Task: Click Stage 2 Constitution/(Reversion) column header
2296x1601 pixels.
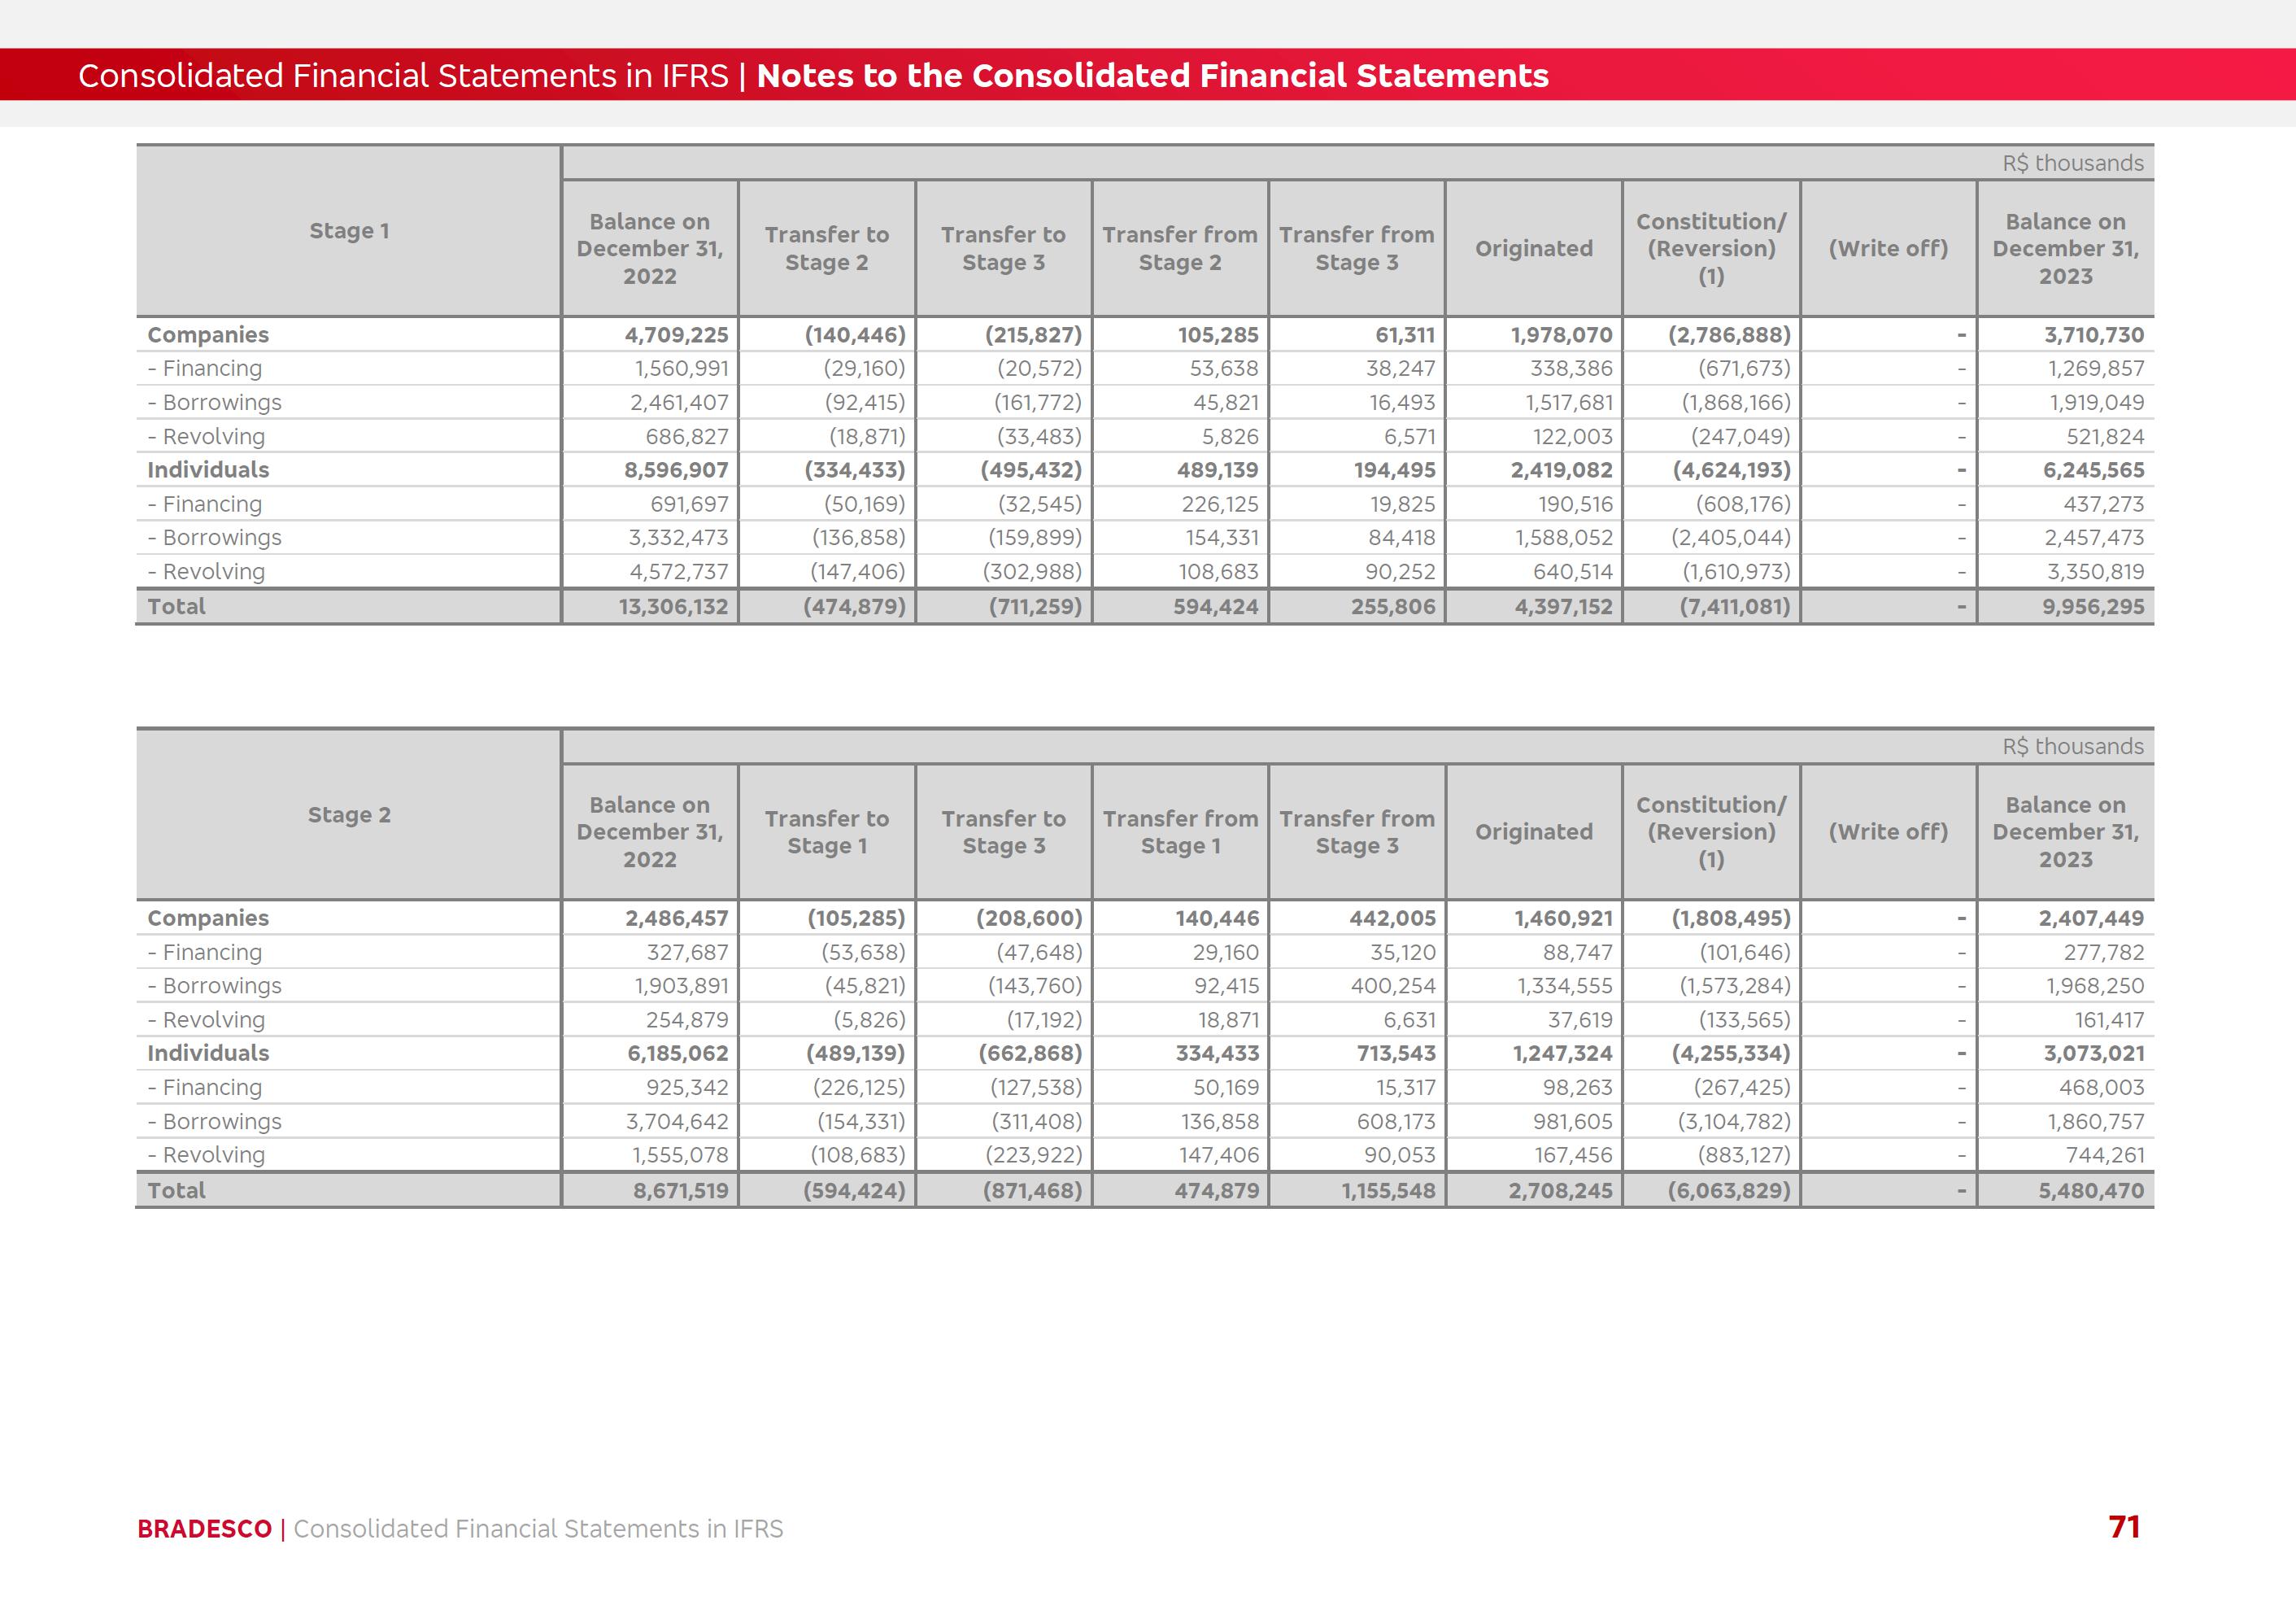Action: click(1710, 832)
